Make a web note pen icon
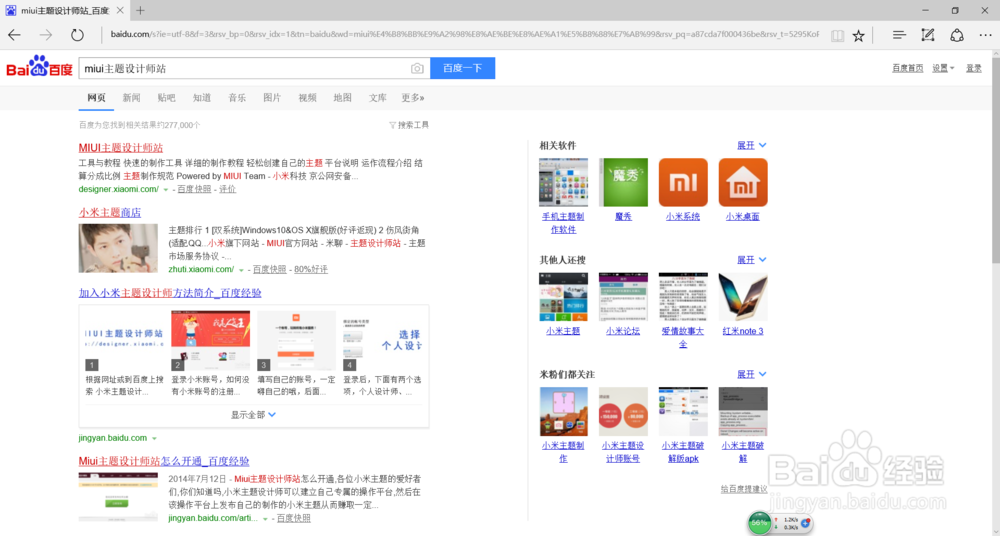 [x=928, y=35]
